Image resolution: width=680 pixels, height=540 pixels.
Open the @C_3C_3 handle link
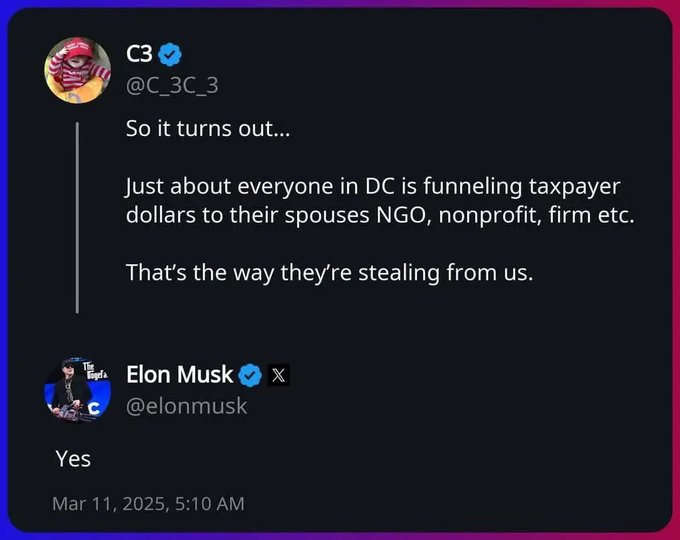(172, 85)
